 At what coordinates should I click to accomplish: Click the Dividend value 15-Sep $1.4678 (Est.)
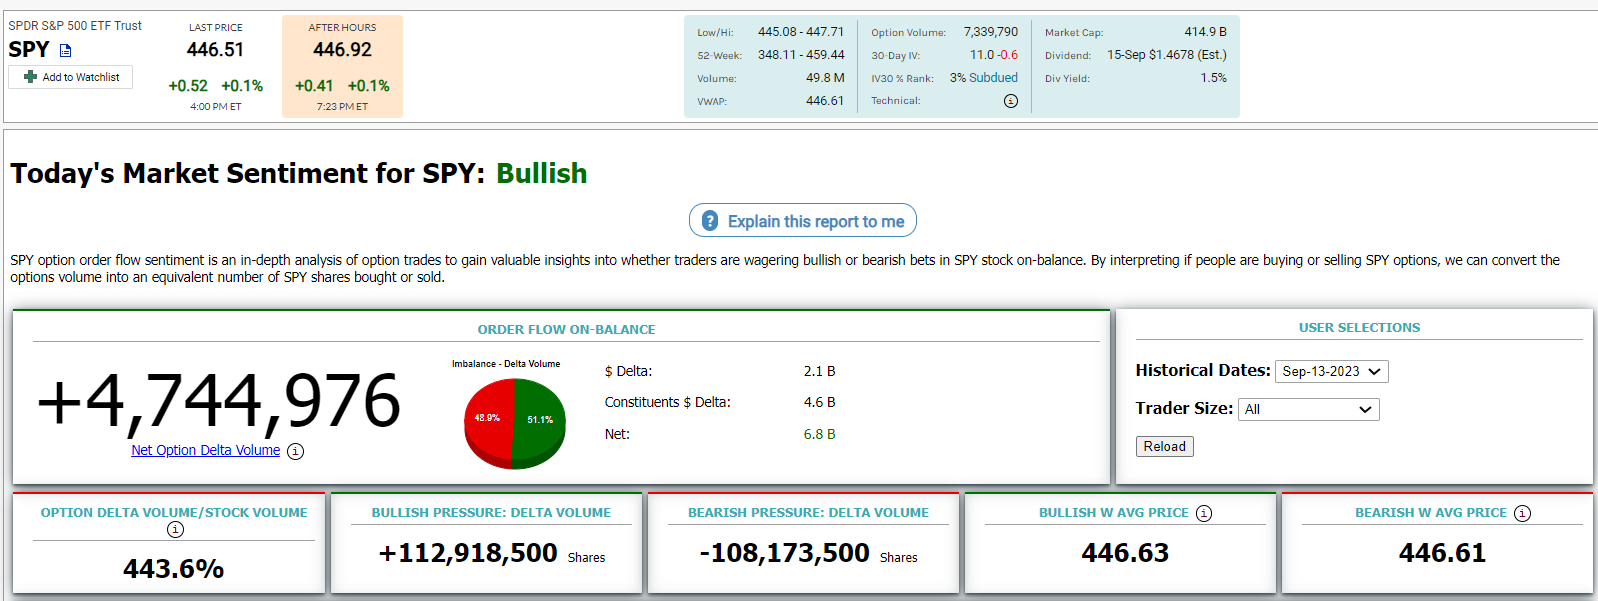point(1167,55)
